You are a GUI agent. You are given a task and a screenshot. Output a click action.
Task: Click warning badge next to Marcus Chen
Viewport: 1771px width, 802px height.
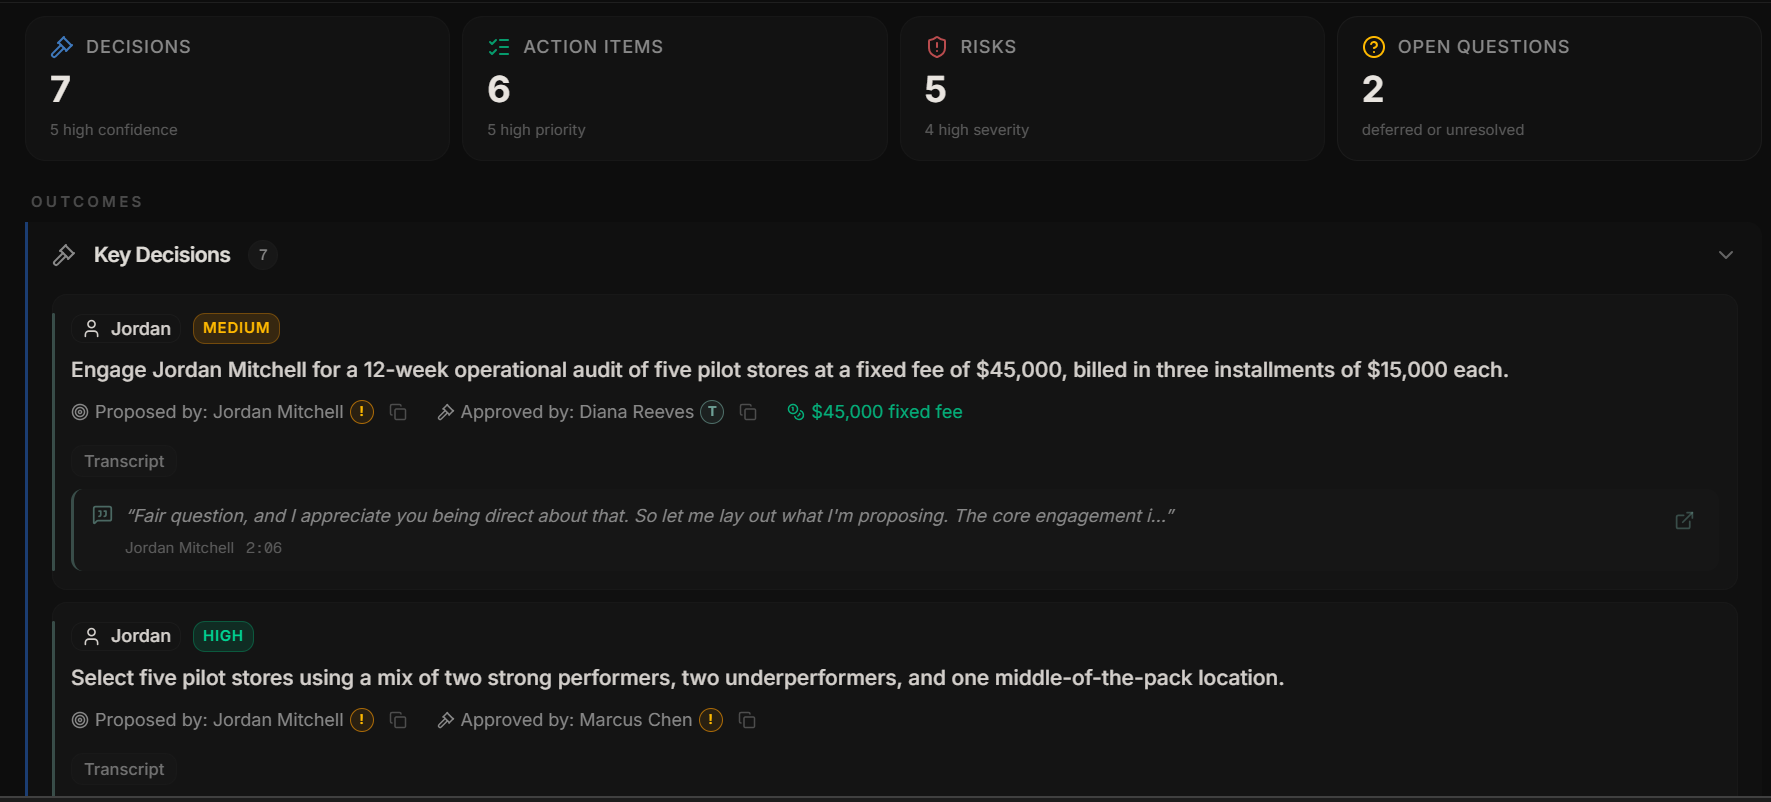pyautogui.click(x=711, y=720)
